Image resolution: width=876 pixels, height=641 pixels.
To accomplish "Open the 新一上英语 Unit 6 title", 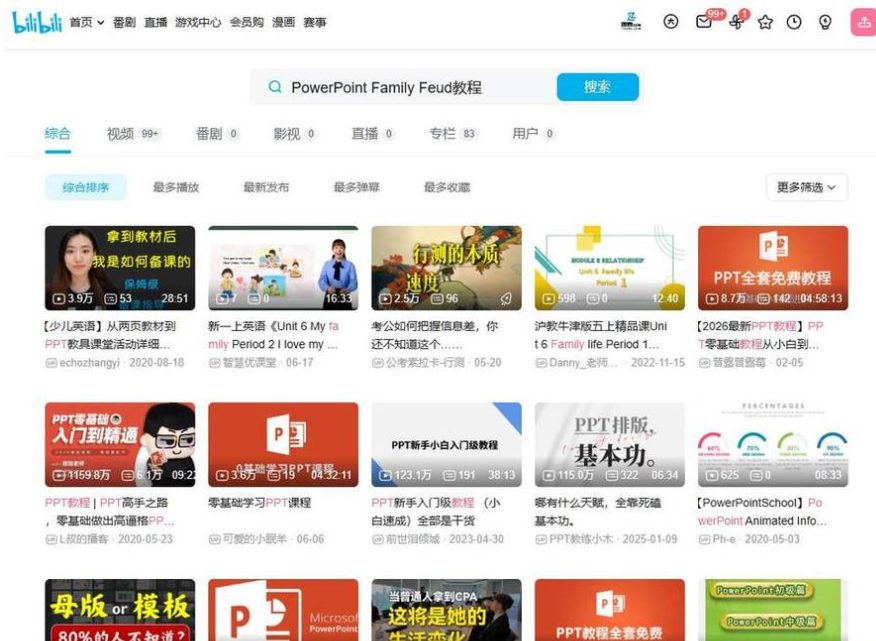I will point(274,335).
